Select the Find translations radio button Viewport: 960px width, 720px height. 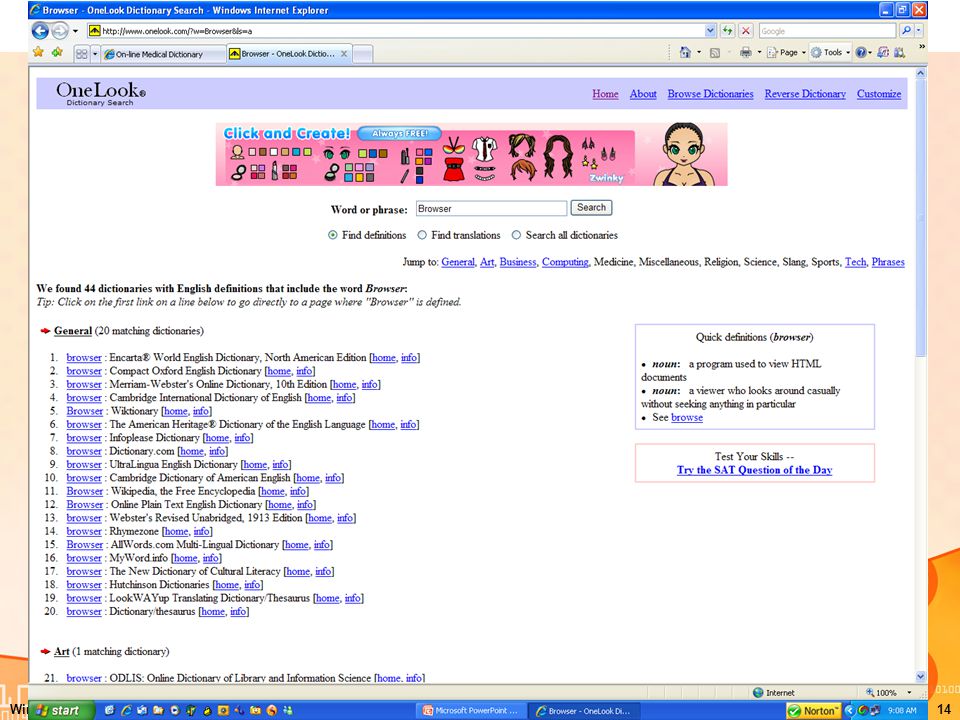point(422,235)
